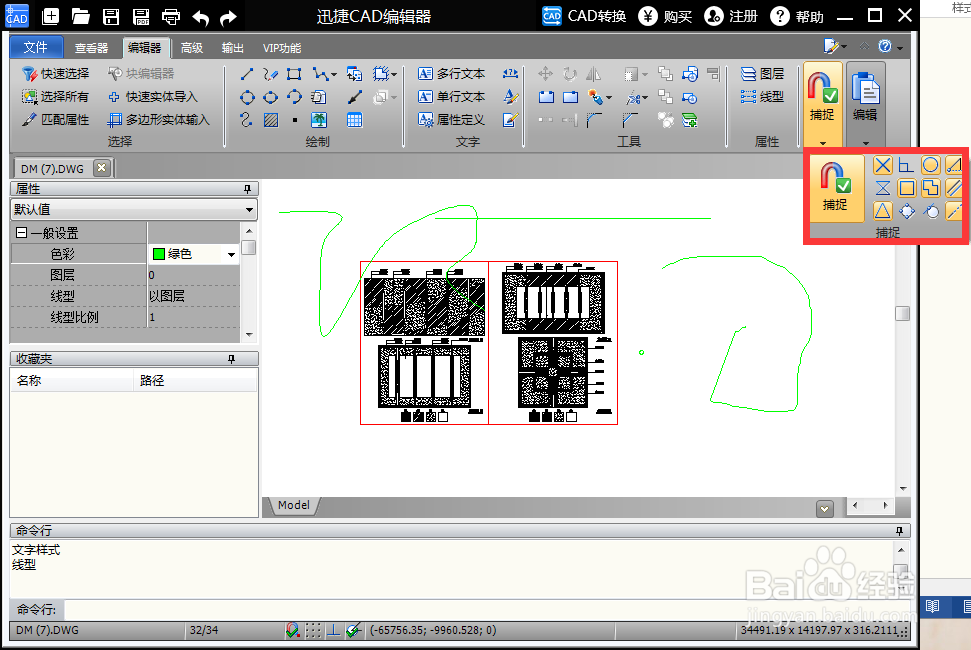Toggle endpoint snap (square icon)
Screen dimensions: 971x650
[907, 188]
